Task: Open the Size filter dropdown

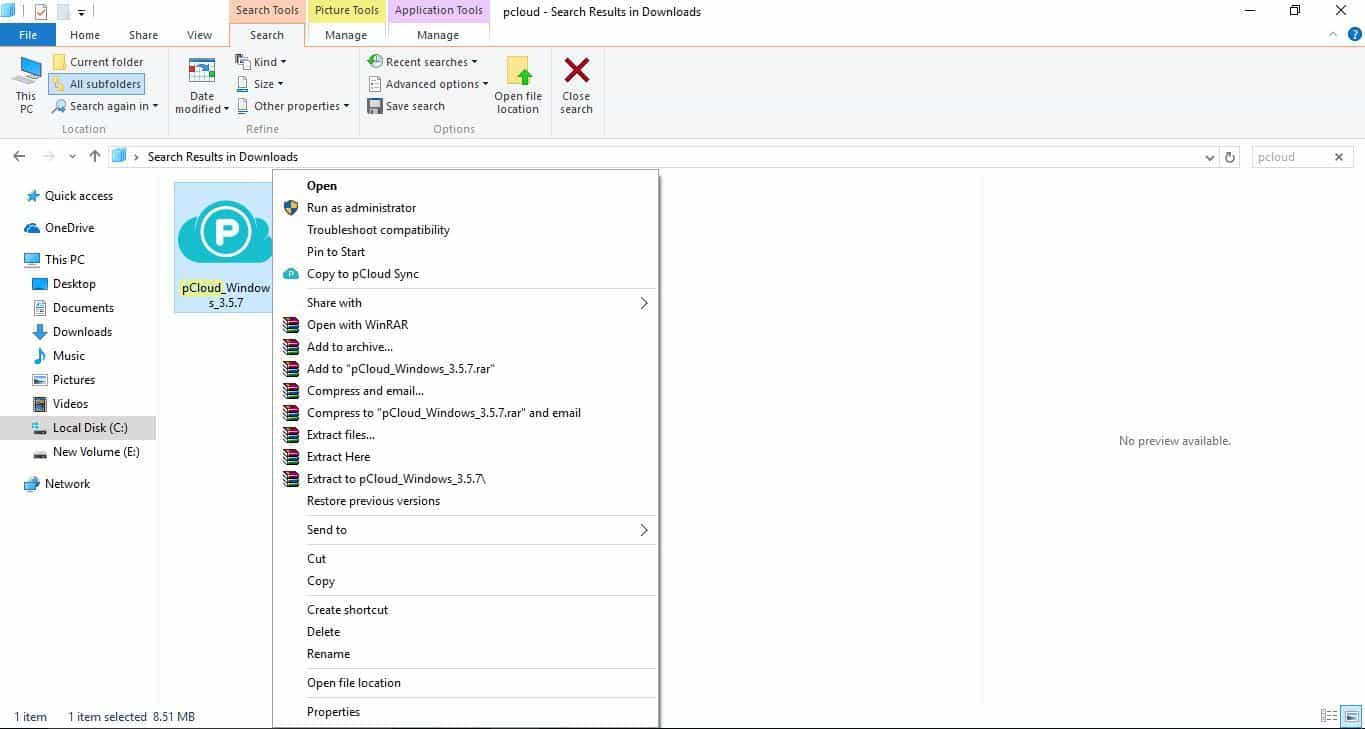Action: click(x=259, y=83)
